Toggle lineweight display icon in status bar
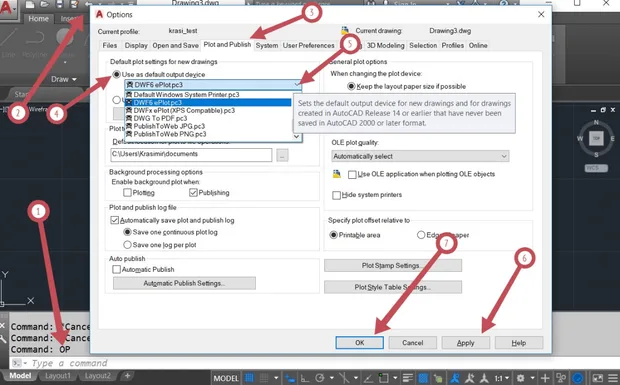Image resolution: width=620 pixels, height=385 pixels. [408, 378]
